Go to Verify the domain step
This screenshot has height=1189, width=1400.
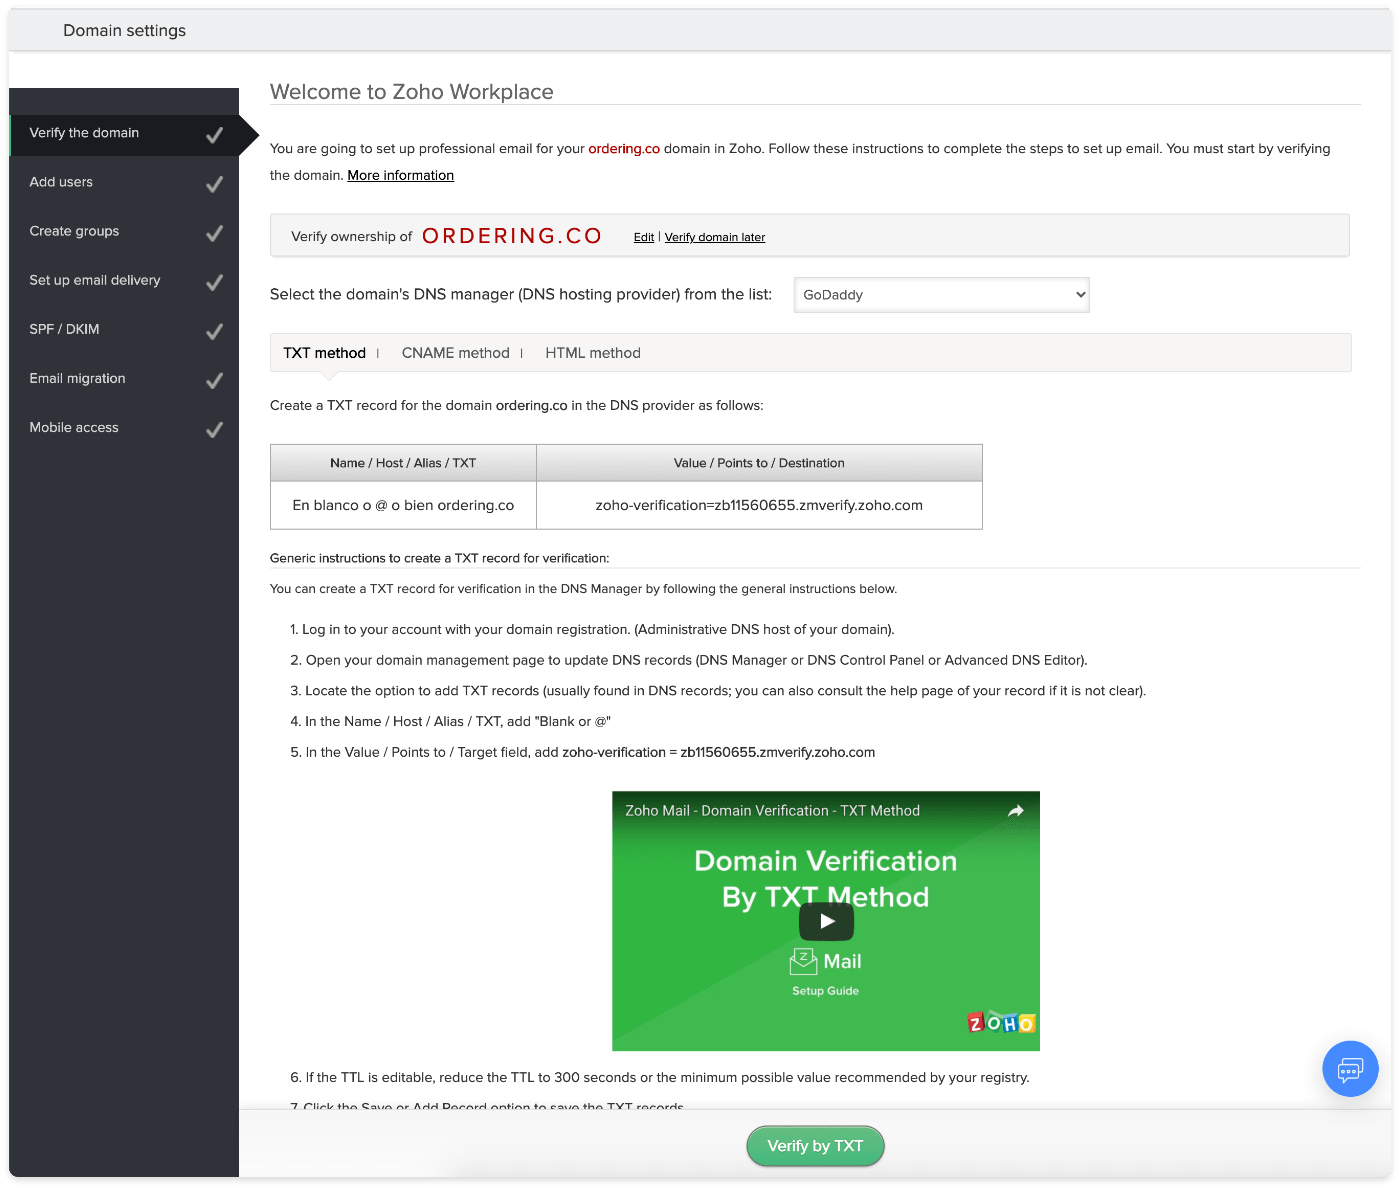(x=124, y=133)
